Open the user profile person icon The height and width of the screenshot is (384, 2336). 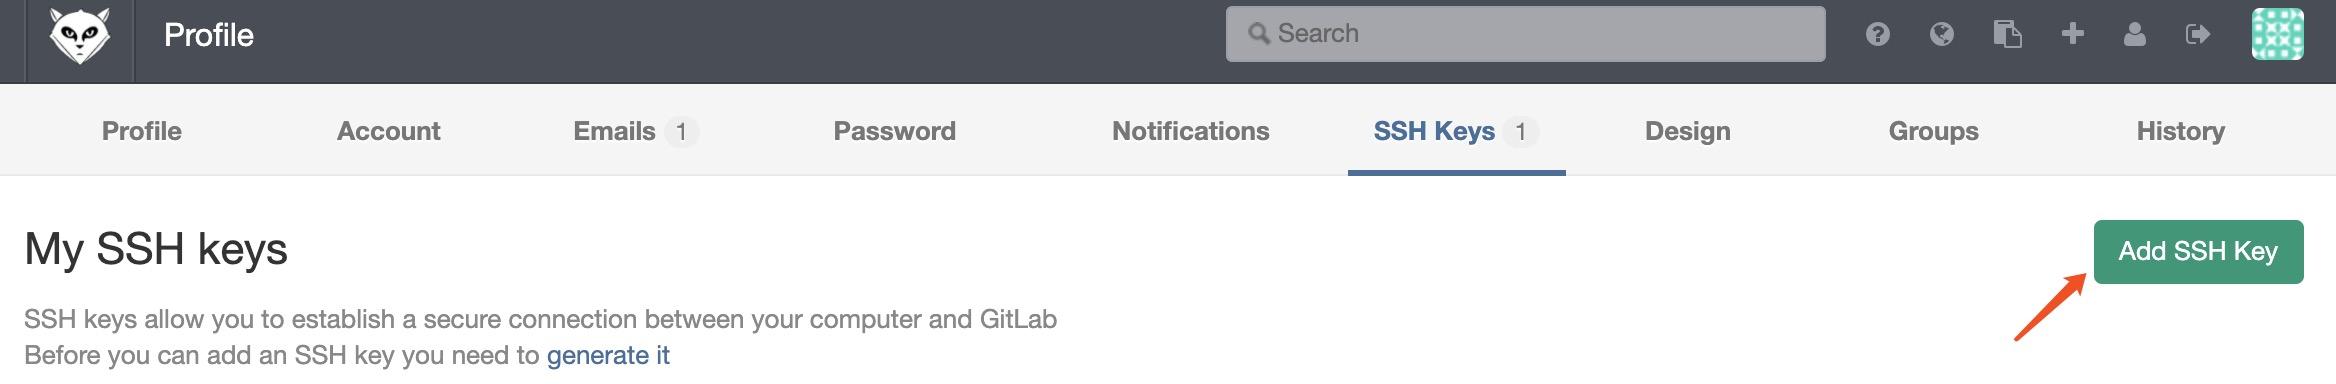[x=2135, y=35]
